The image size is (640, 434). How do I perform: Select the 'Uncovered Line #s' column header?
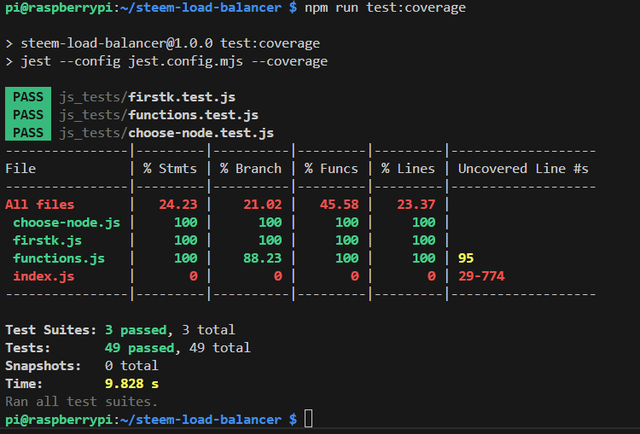[x=523, y=168]
